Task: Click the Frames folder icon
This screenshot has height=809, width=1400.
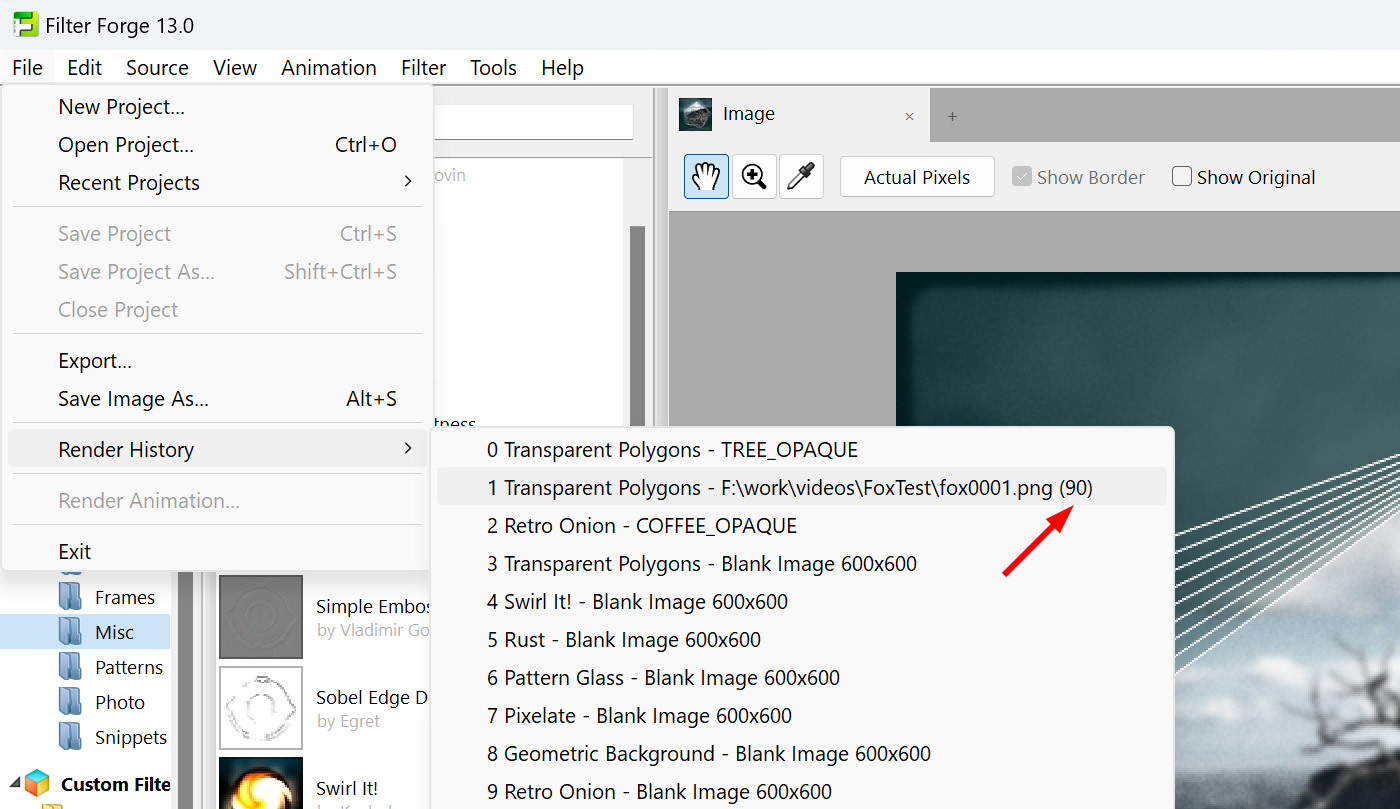Action: [70, 597]
